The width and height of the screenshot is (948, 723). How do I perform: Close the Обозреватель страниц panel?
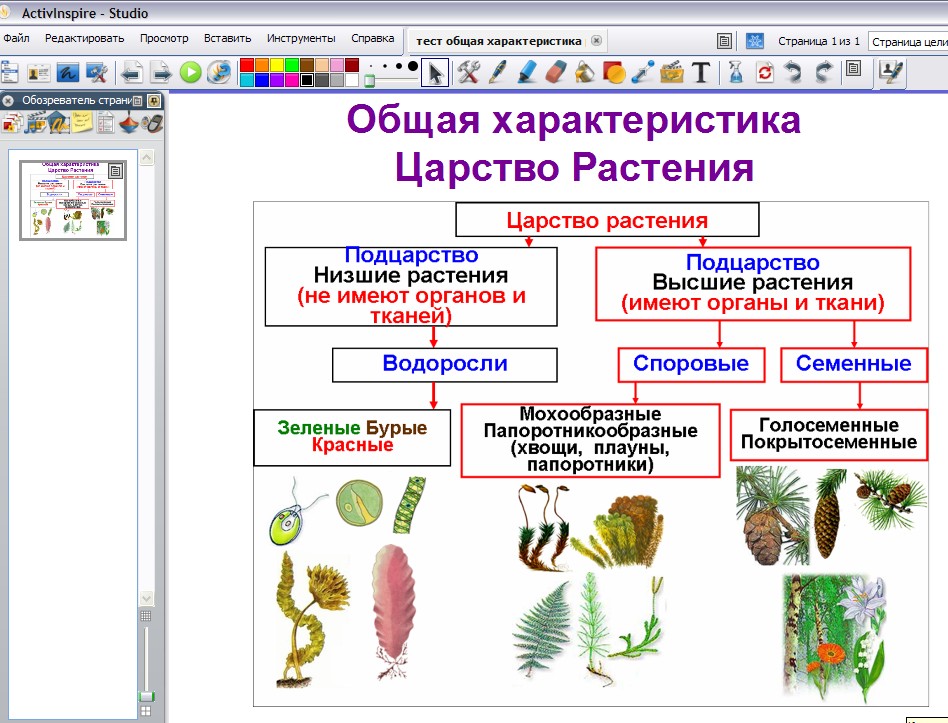(x=8, y=100)
